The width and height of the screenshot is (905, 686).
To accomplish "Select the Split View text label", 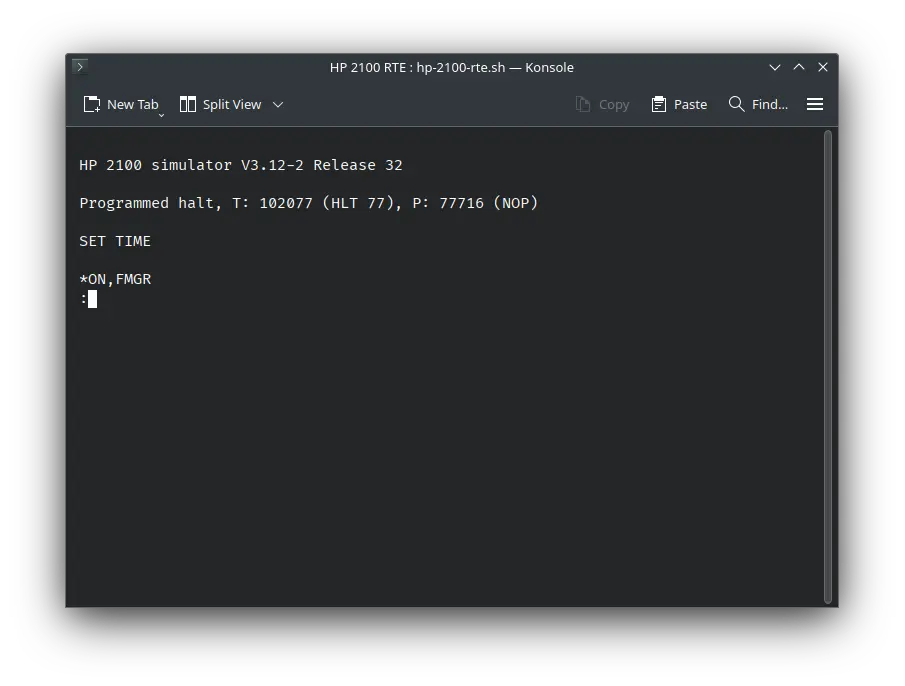I will coord(232,104).
